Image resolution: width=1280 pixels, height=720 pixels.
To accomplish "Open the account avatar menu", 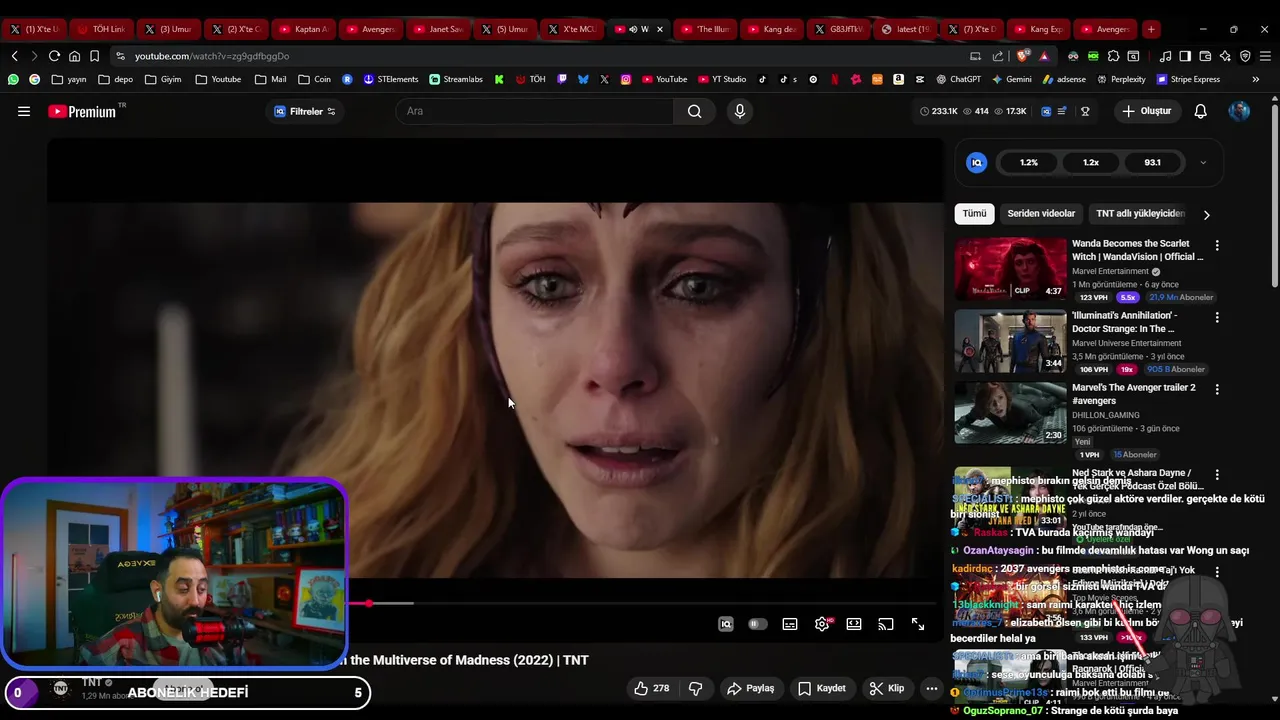I will point(1239,111).
